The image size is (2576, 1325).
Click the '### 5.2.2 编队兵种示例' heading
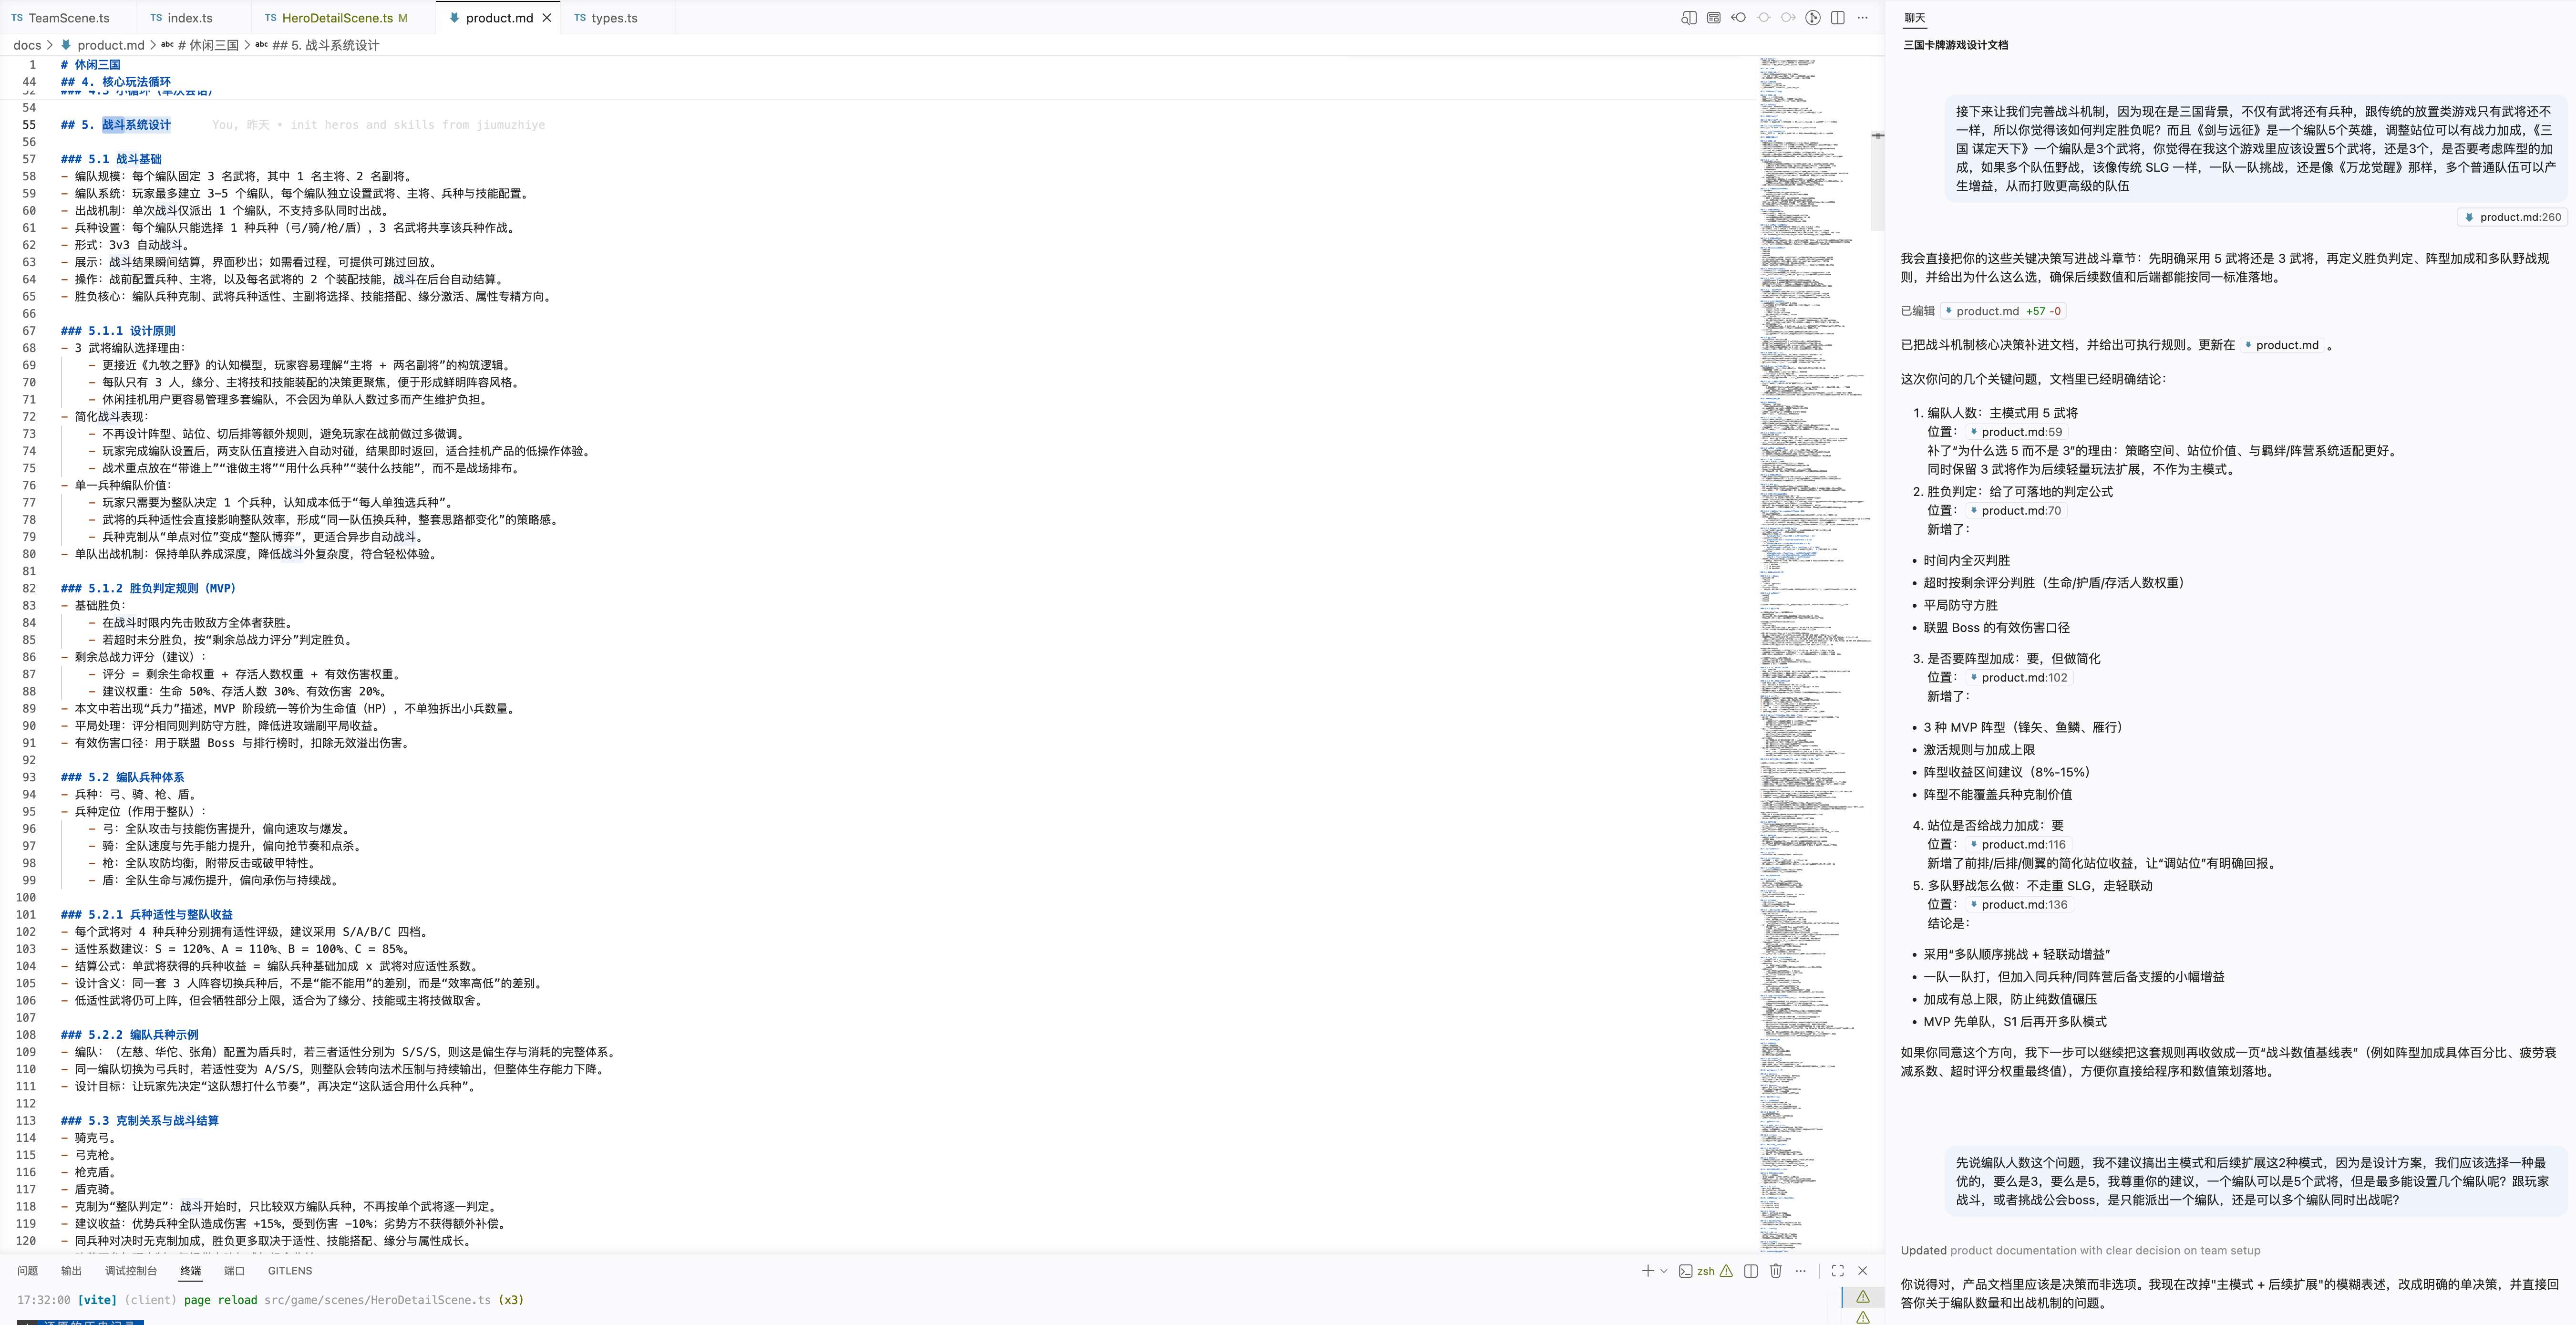point(129,1035)
